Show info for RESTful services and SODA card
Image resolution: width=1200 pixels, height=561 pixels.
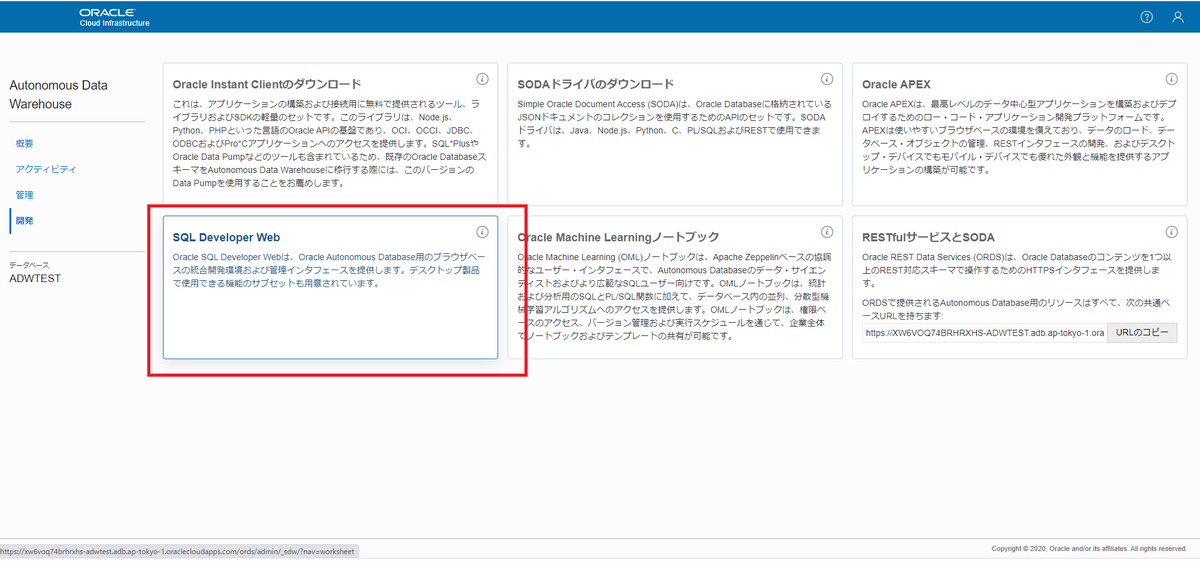[1171, 232]
